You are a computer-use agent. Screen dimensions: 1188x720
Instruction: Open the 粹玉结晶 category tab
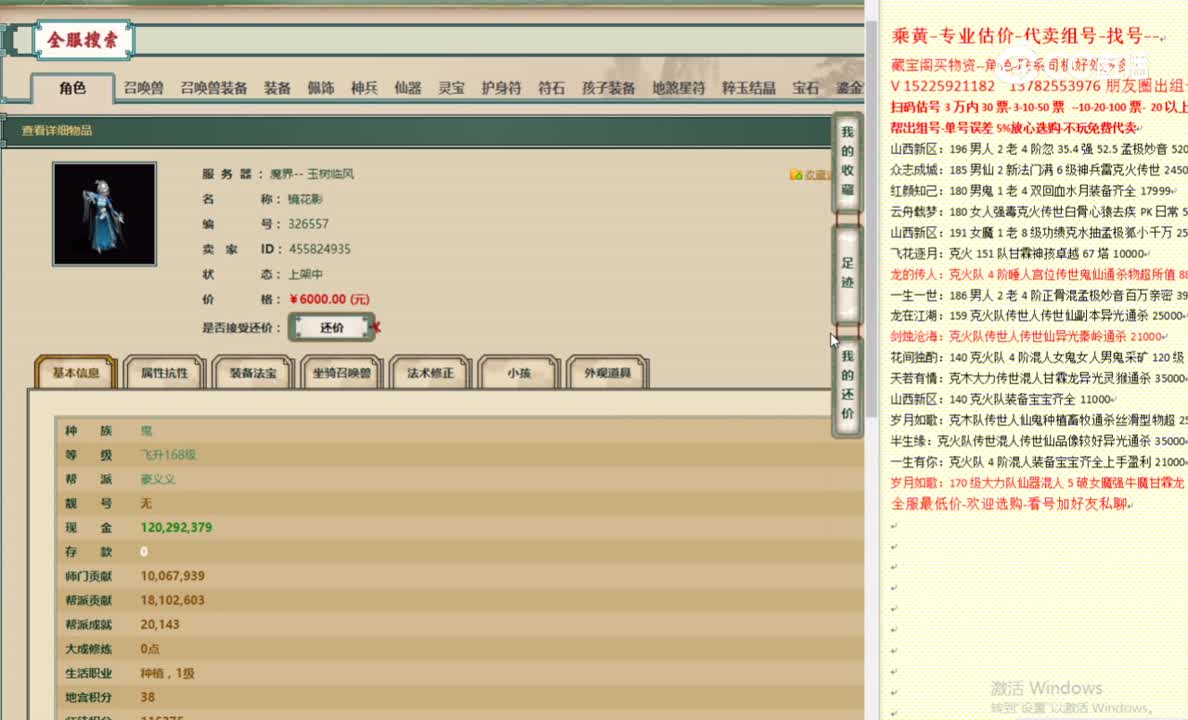[x=749, y=88]
